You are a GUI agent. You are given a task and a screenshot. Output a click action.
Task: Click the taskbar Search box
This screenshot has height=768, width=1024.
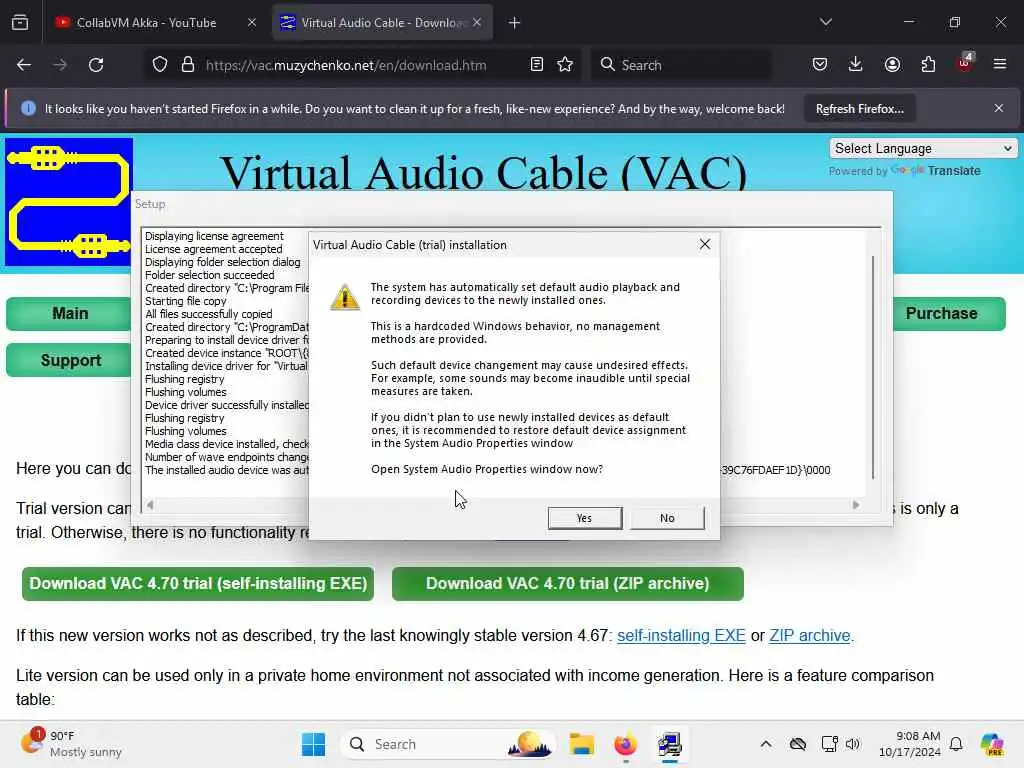448,744
